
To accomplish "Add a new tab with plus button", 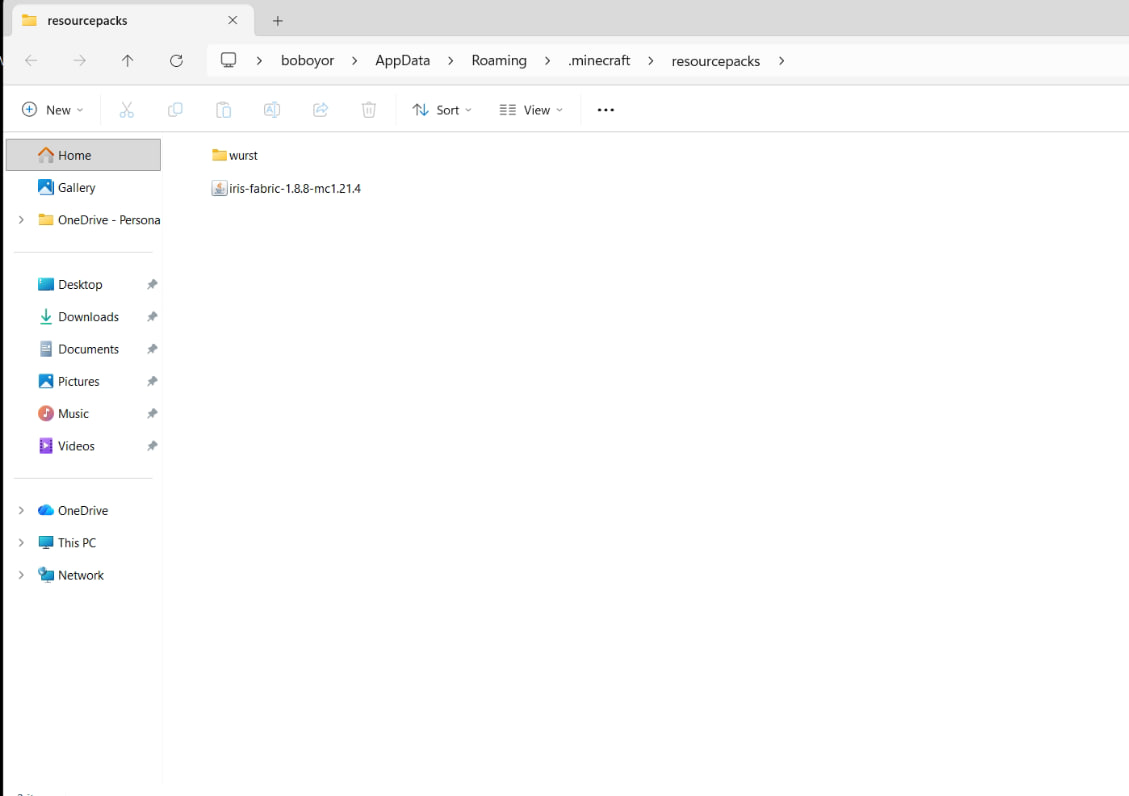I will click(x=278, y=21).
